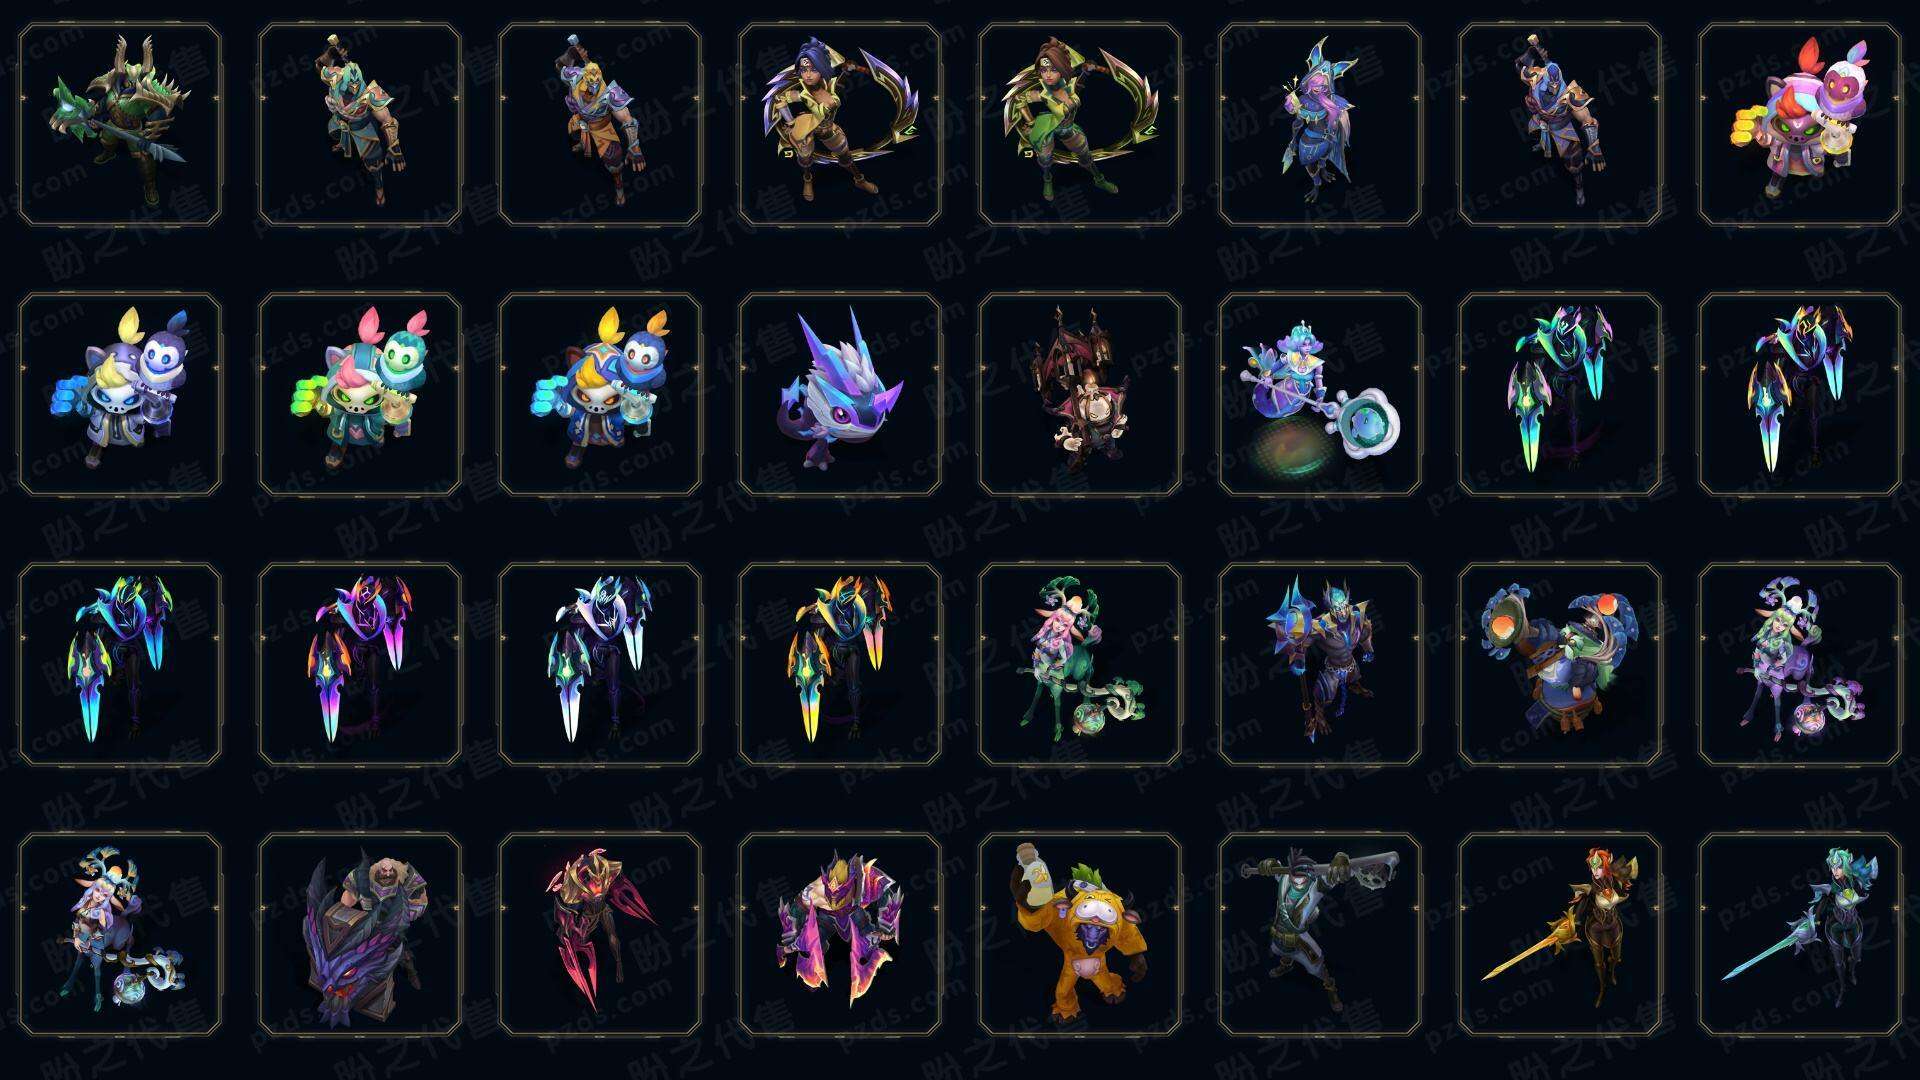Select the blue armored knight with spiked mace
Image resolution: width=1920 pixels, height=1080 pixels.
1320,664
